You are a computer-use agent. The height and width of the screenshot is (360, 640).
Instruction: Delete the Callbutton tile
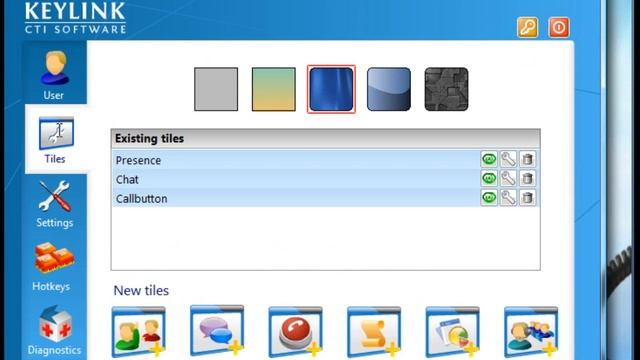point(527,198)
